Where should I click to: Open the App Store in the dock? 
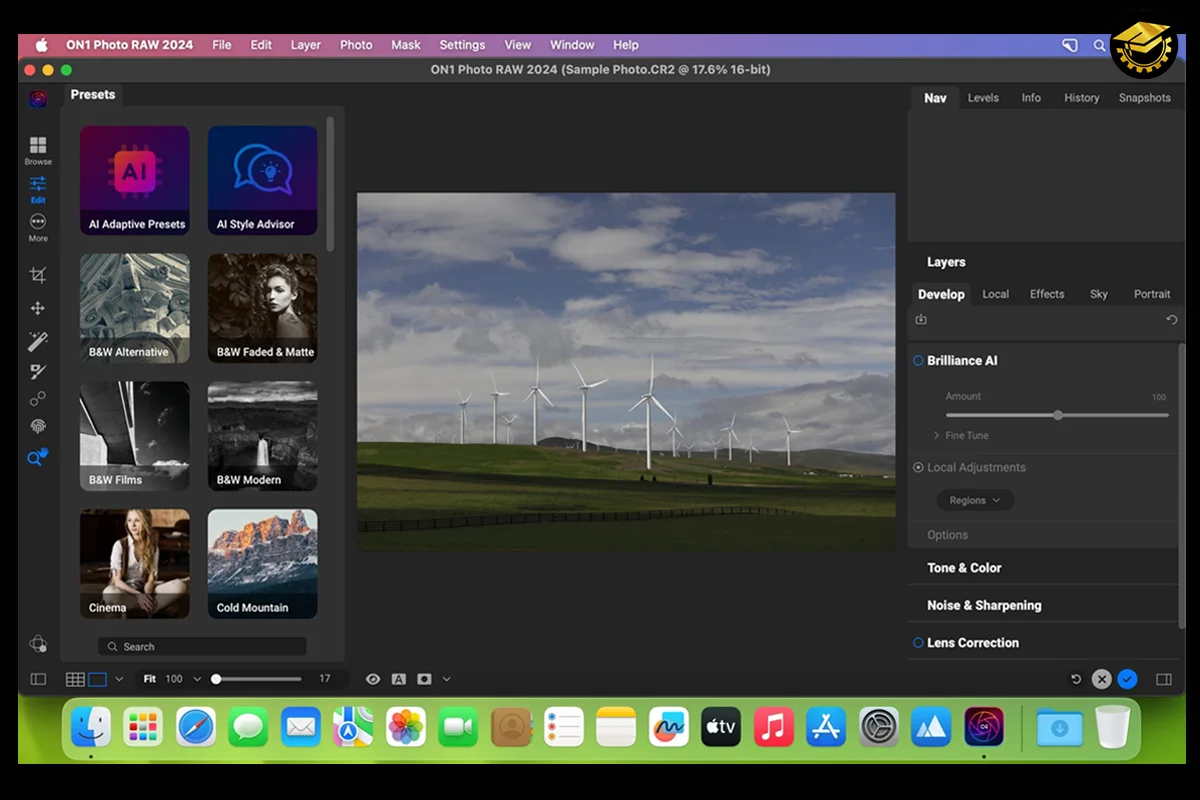pos(827,727)
